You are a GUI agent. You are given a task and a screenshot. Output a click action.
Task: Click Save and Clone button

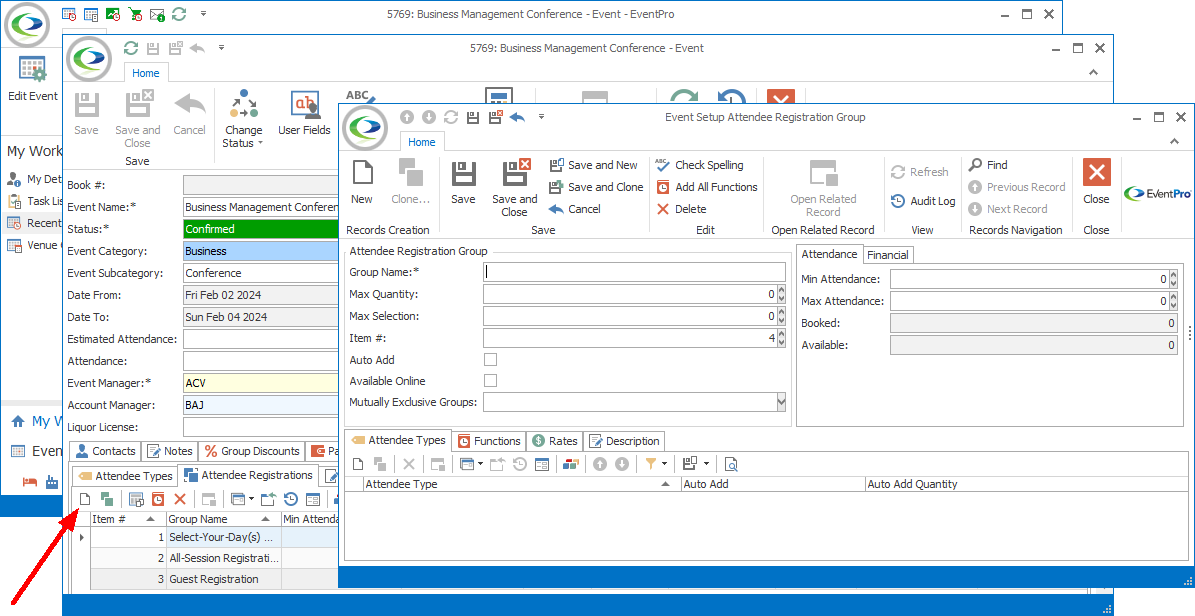pos(596,187)
